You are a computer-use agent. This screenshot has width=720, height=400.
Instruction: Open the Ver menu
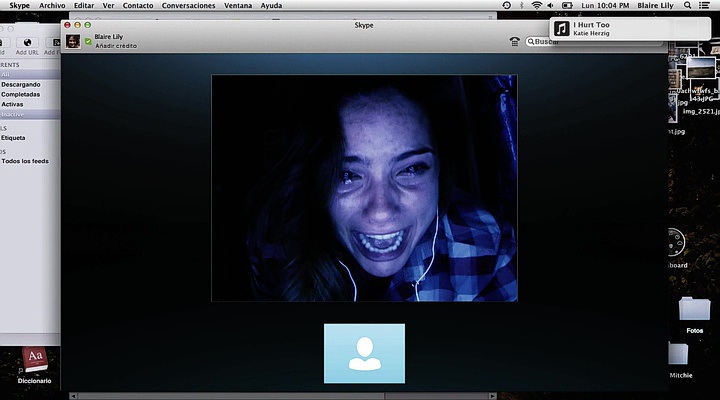(x=108, y=6)
